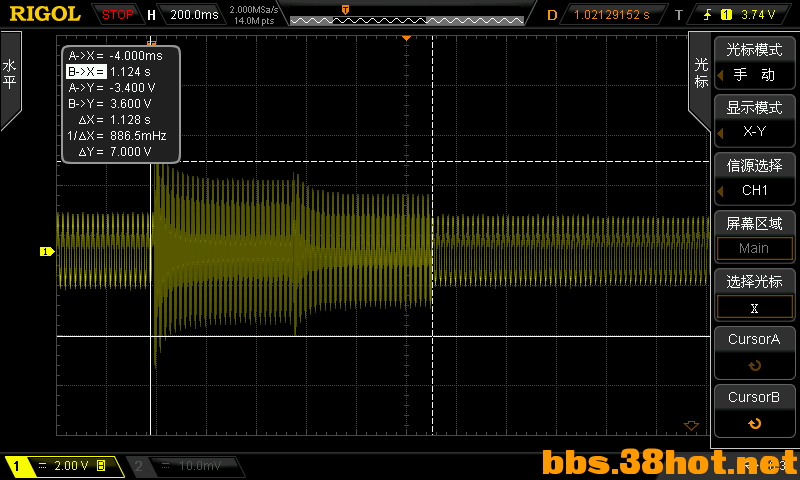Click the orange trigger marker in the overview bar
The image size is (800, 480).
point(345,10)
